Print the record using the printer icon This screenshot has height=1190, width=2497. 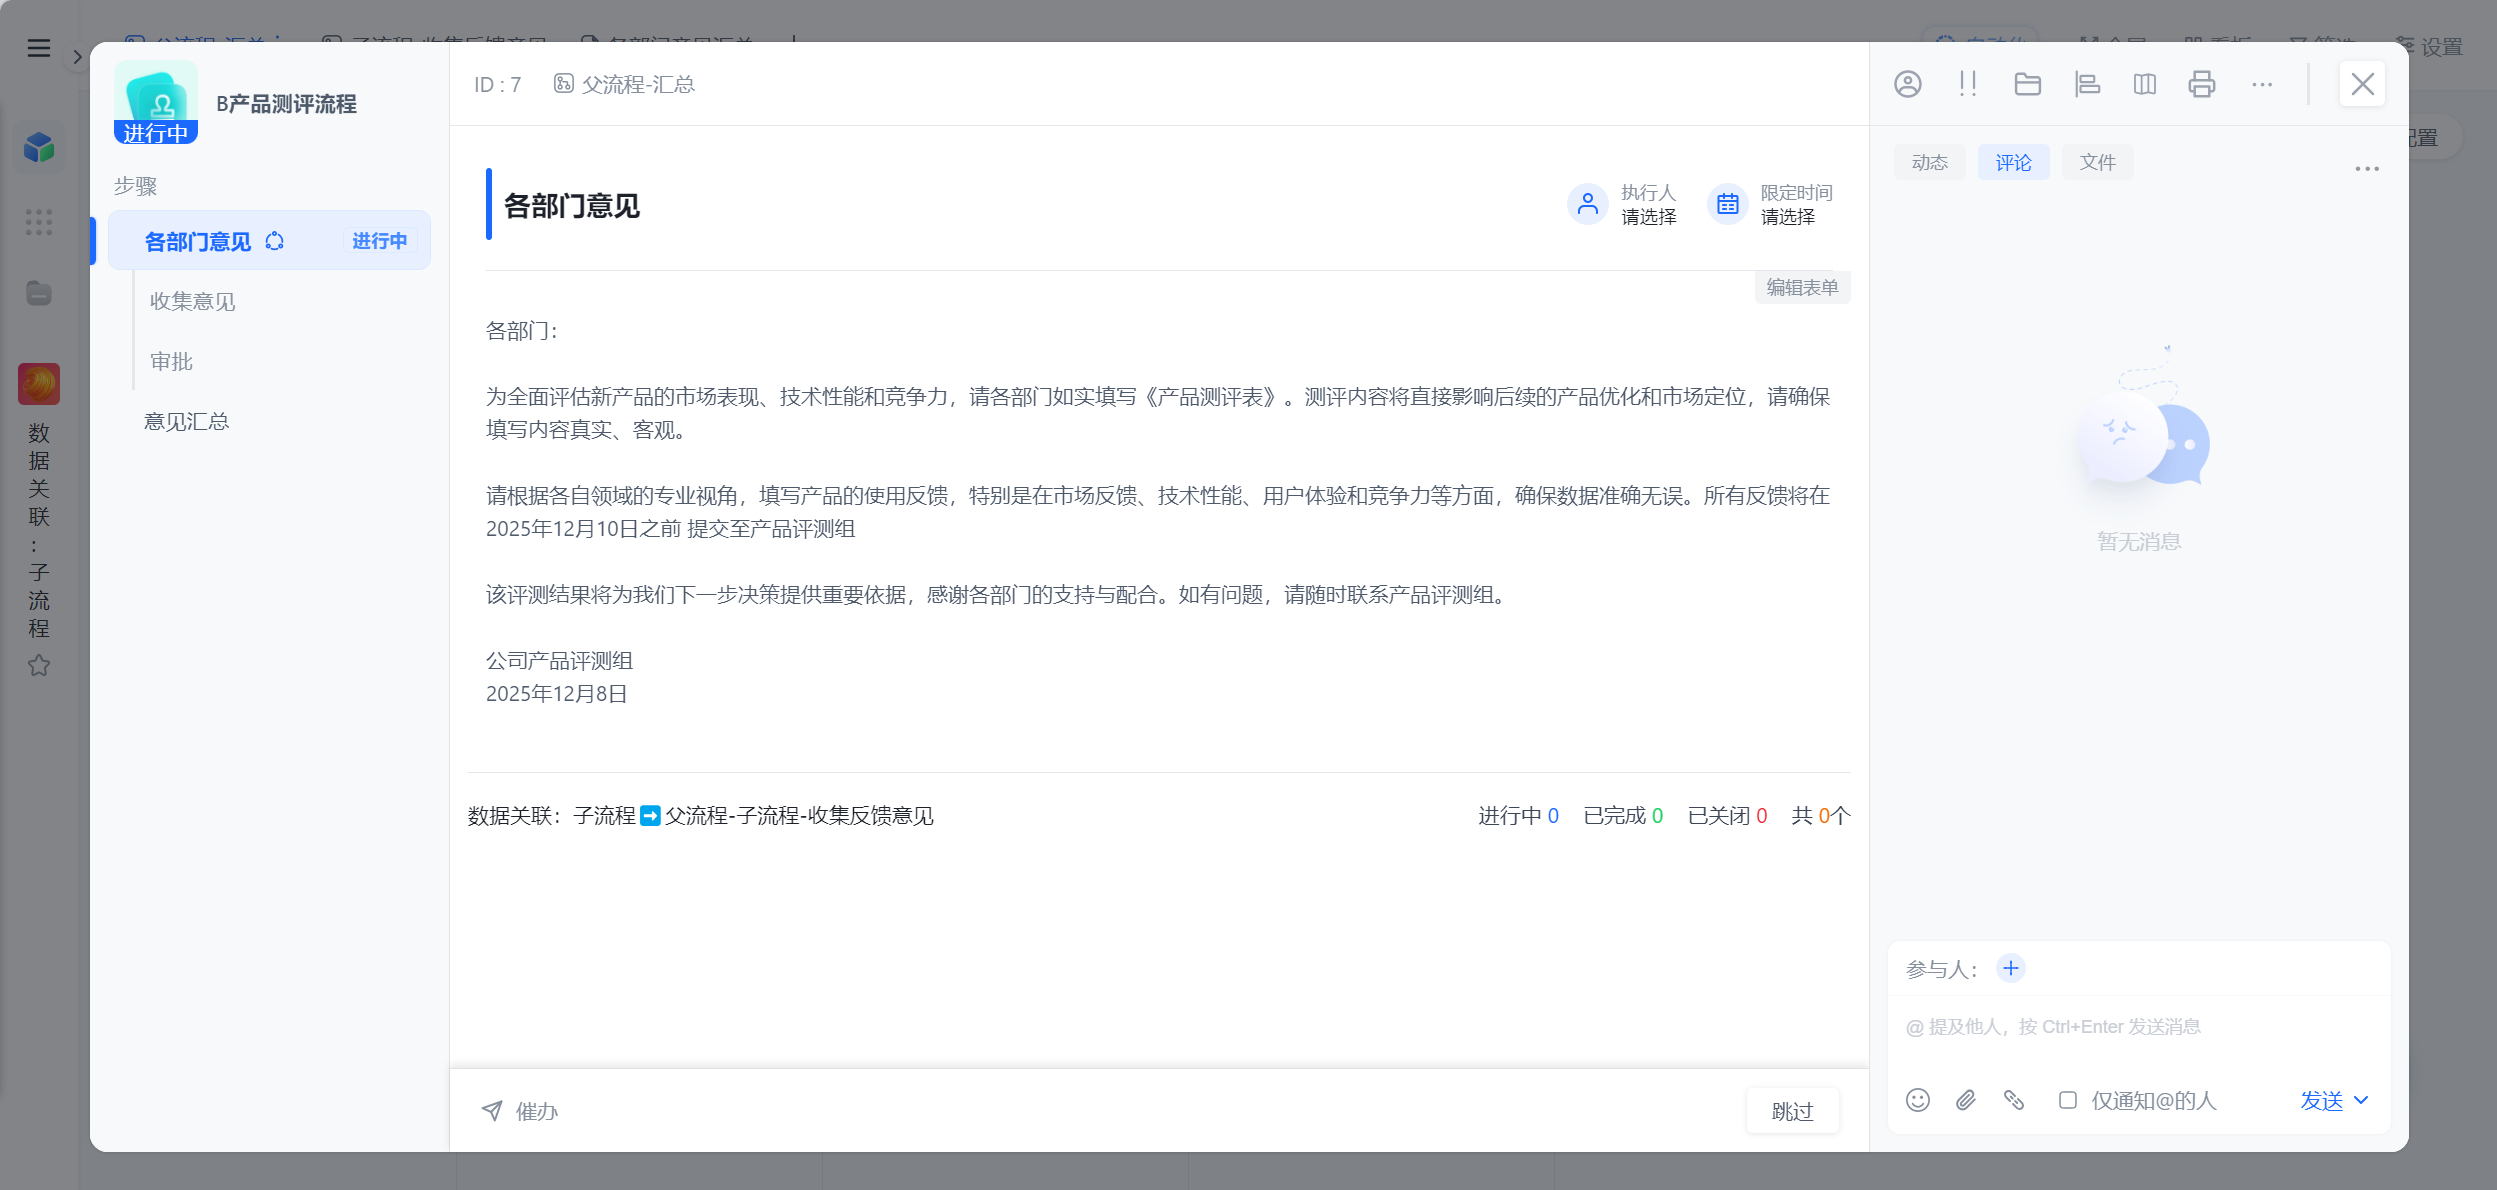2202,84
